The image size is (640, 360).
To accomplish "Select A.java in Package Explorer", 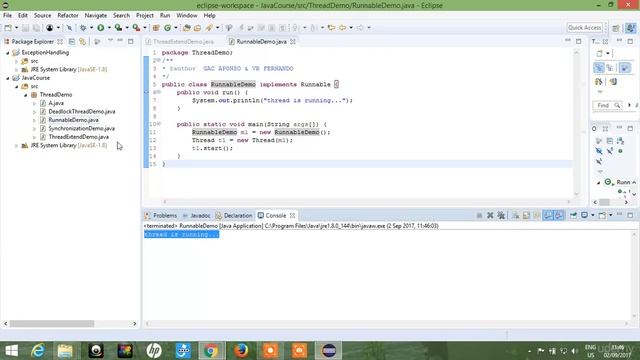I will tap(56, 103).
